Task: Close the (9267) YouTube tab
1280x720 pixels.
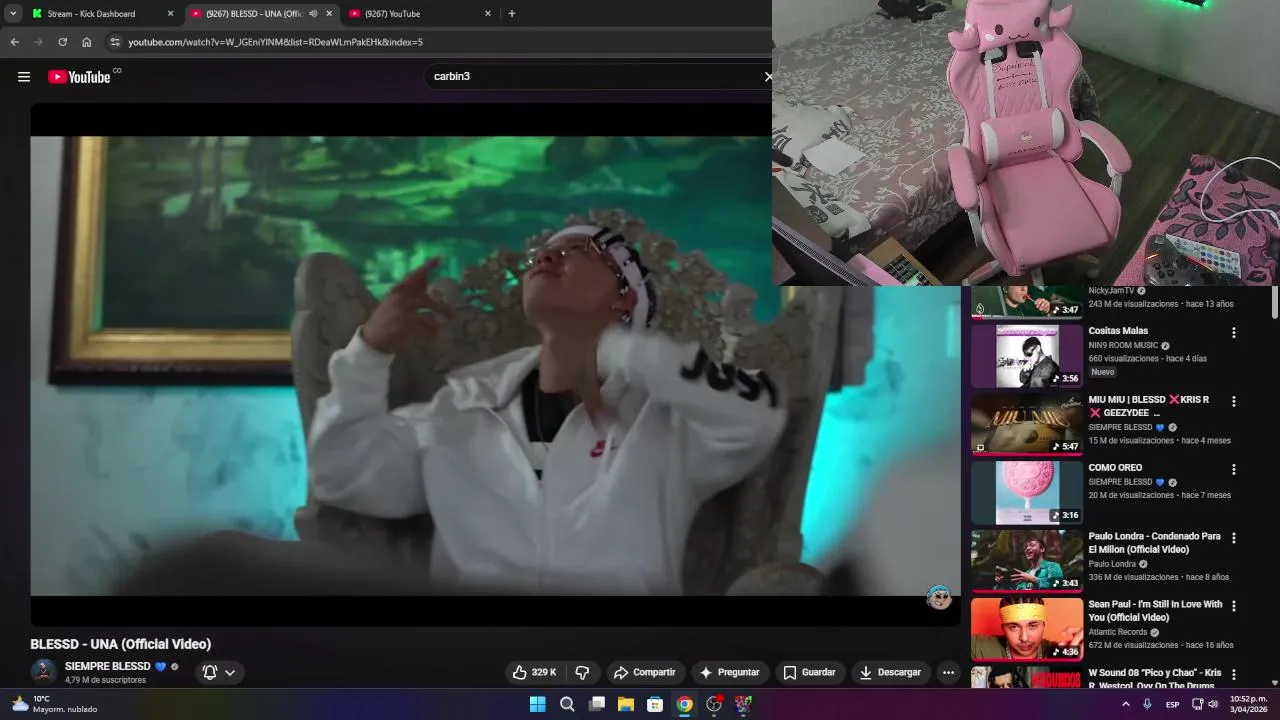Action: [x=488, y=14]
